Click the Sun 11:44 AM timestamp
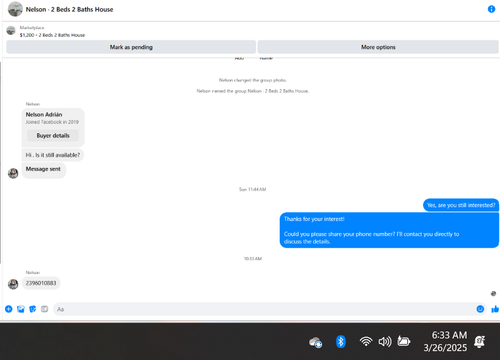This screenshot has width=500, height=360. click(253, 189)
